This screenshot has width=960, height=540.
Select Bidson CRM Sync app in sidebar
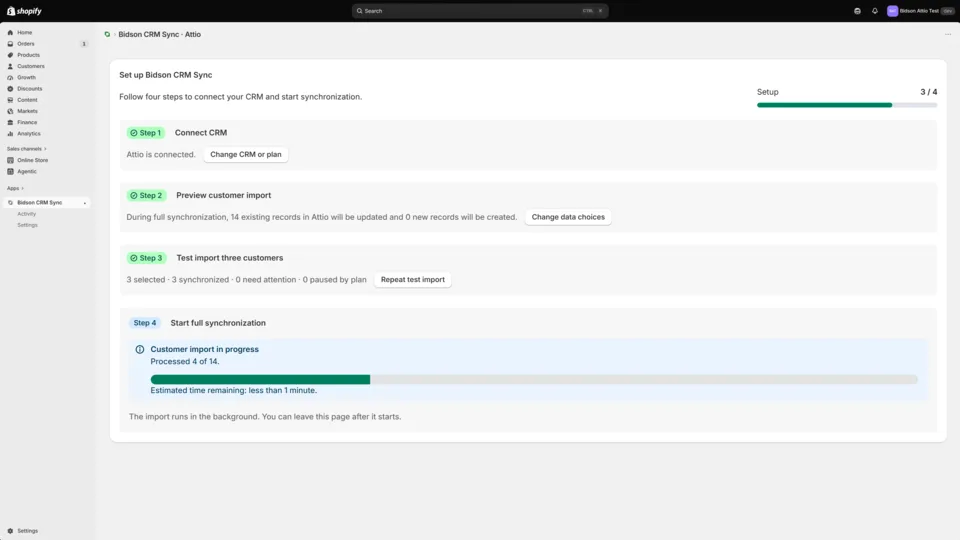click(40, 203)
